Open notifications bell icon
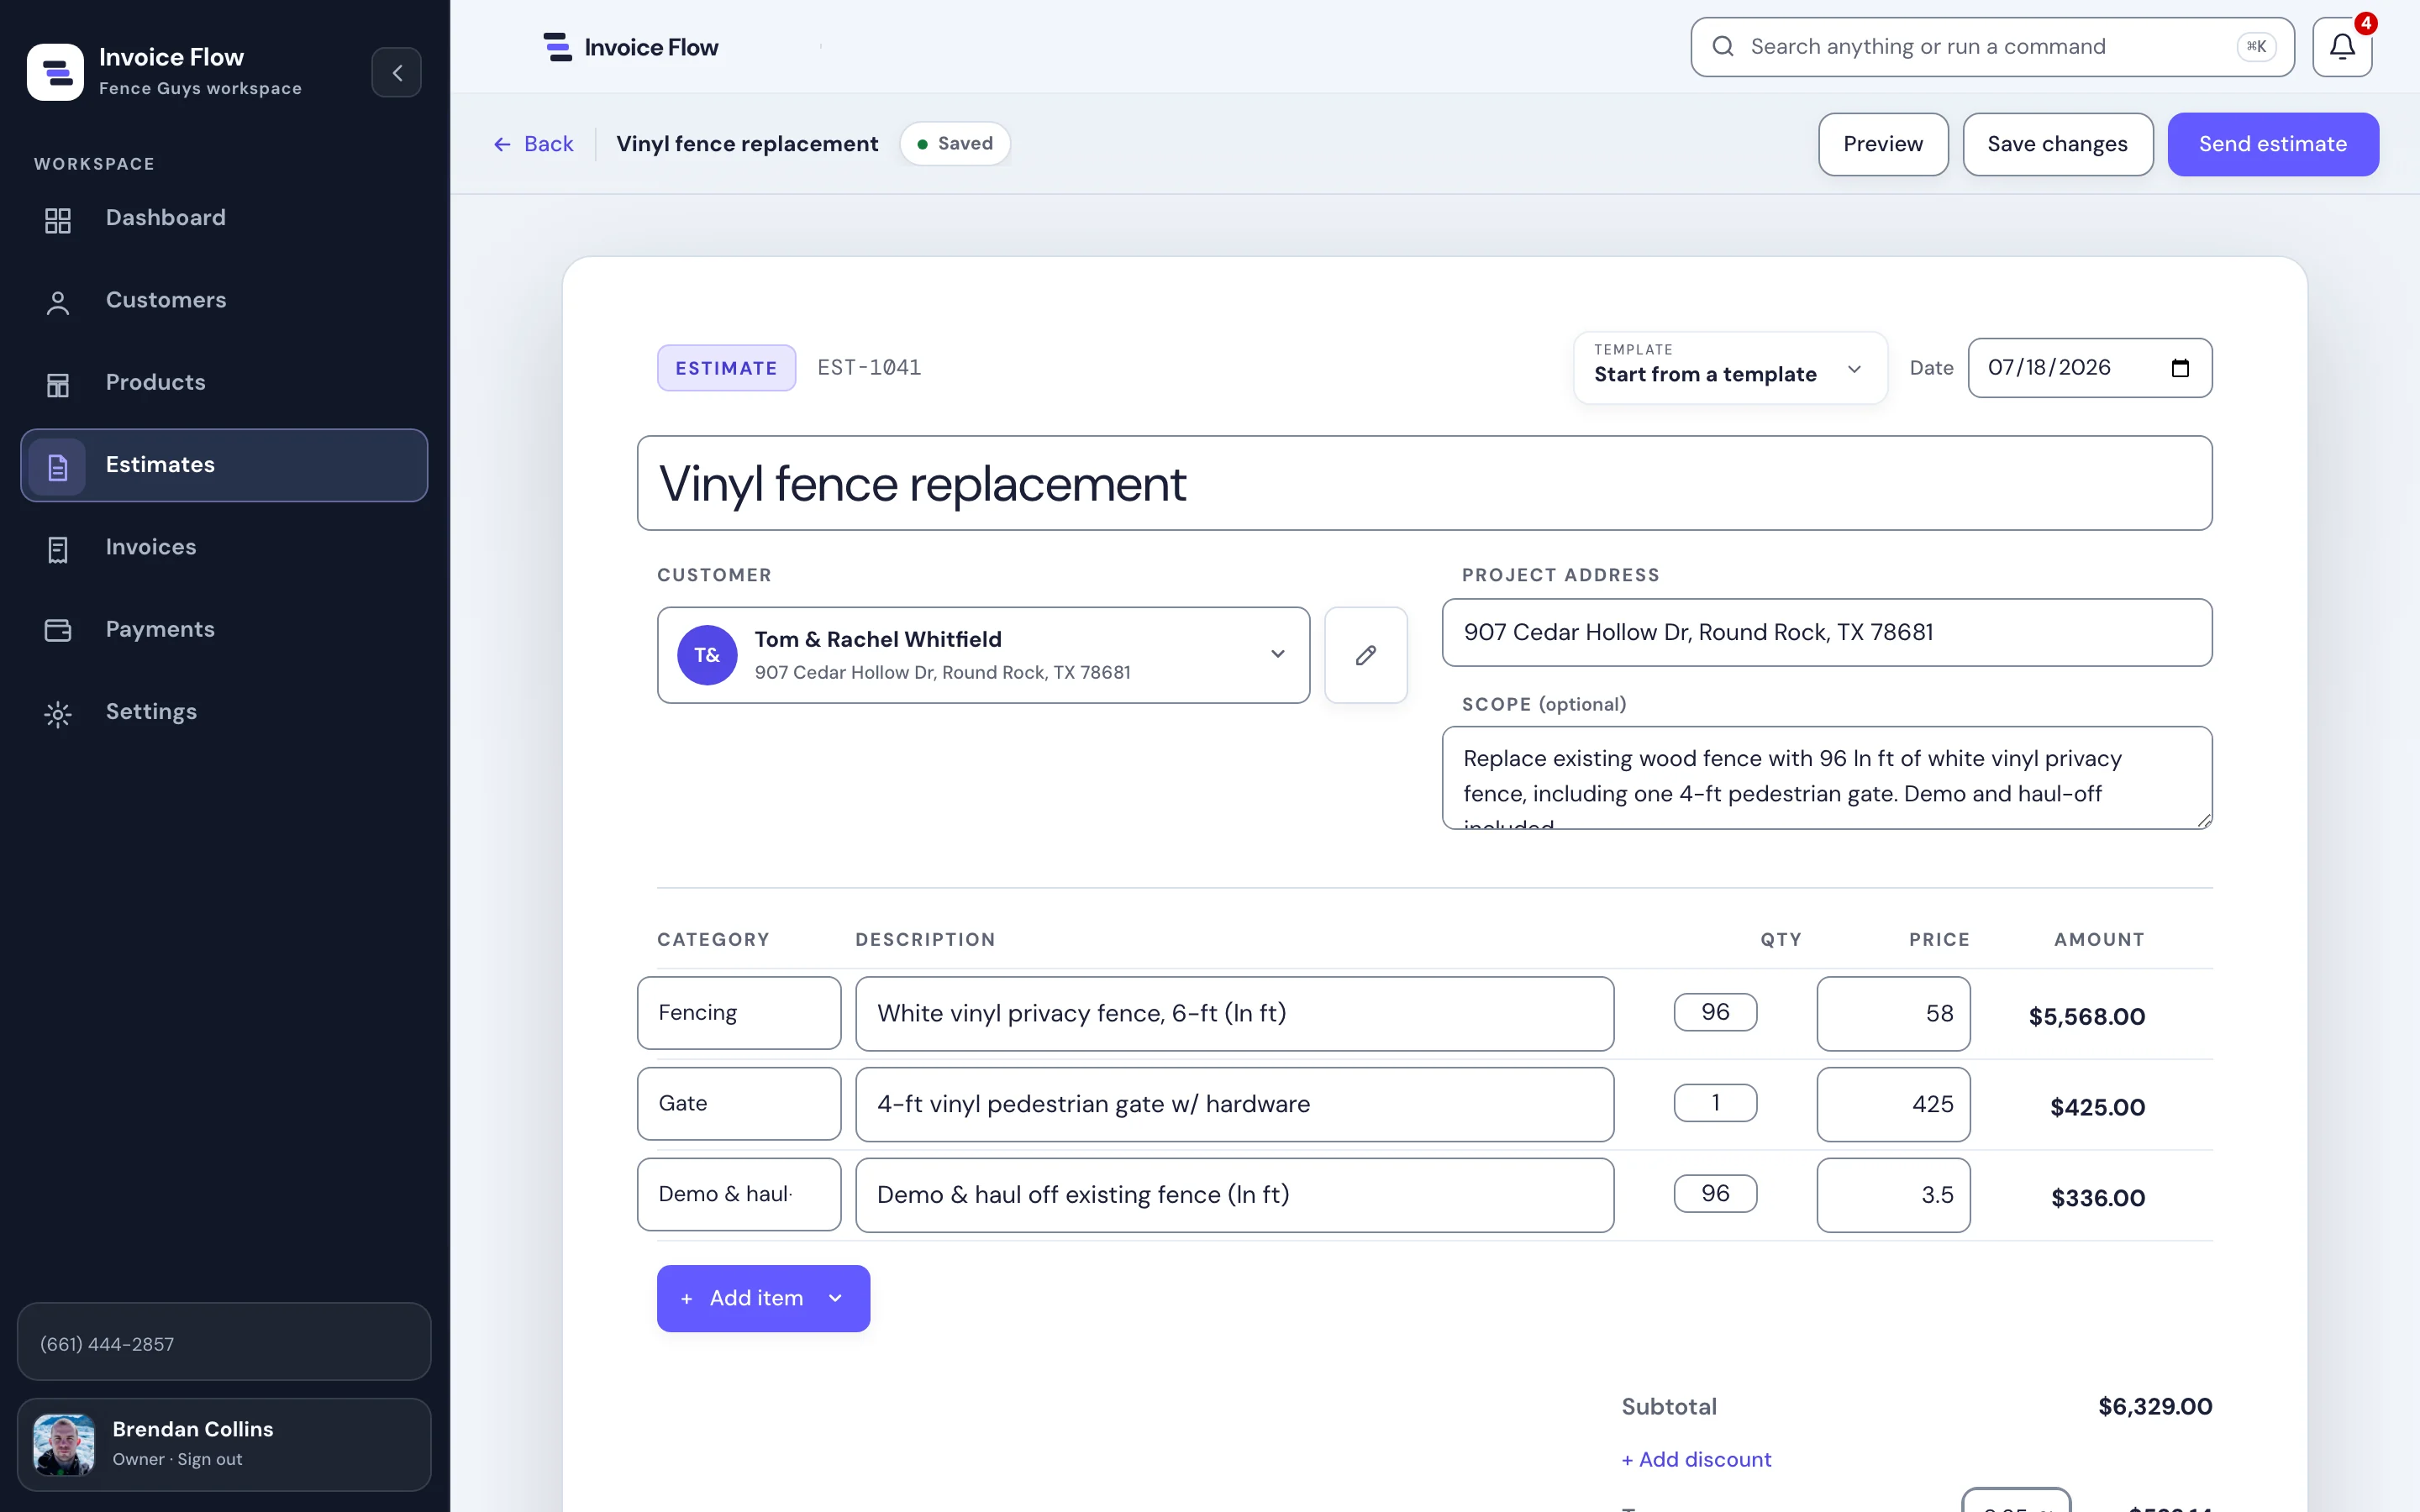The image size is (2420, 1512). click(2342, 47)
